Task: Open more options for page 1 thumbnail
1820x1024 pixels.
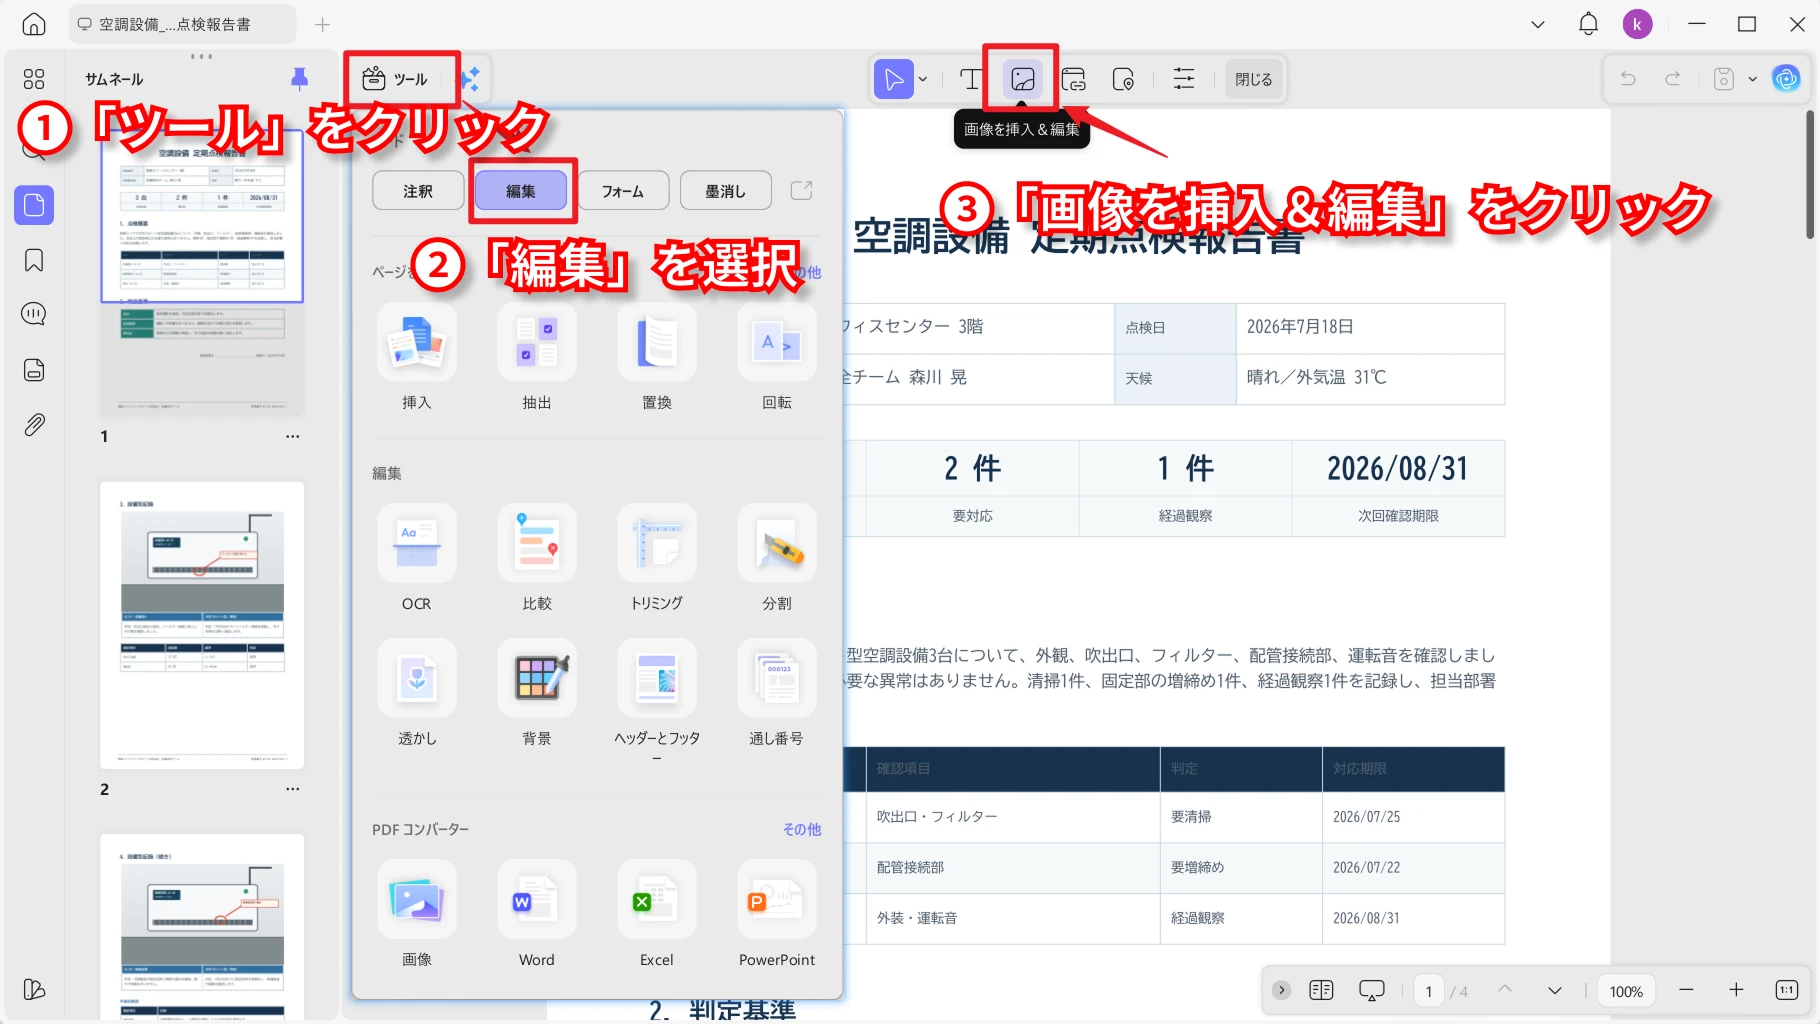Action: (x=292, y=436)
